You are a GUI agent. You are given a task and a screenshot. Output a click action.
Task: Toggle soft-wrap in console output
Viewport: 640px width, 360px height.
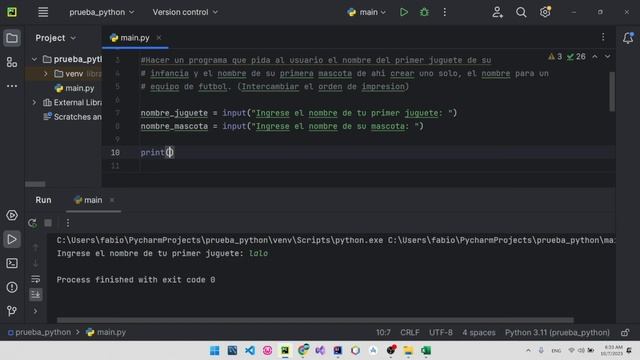[x=36, y=279]
